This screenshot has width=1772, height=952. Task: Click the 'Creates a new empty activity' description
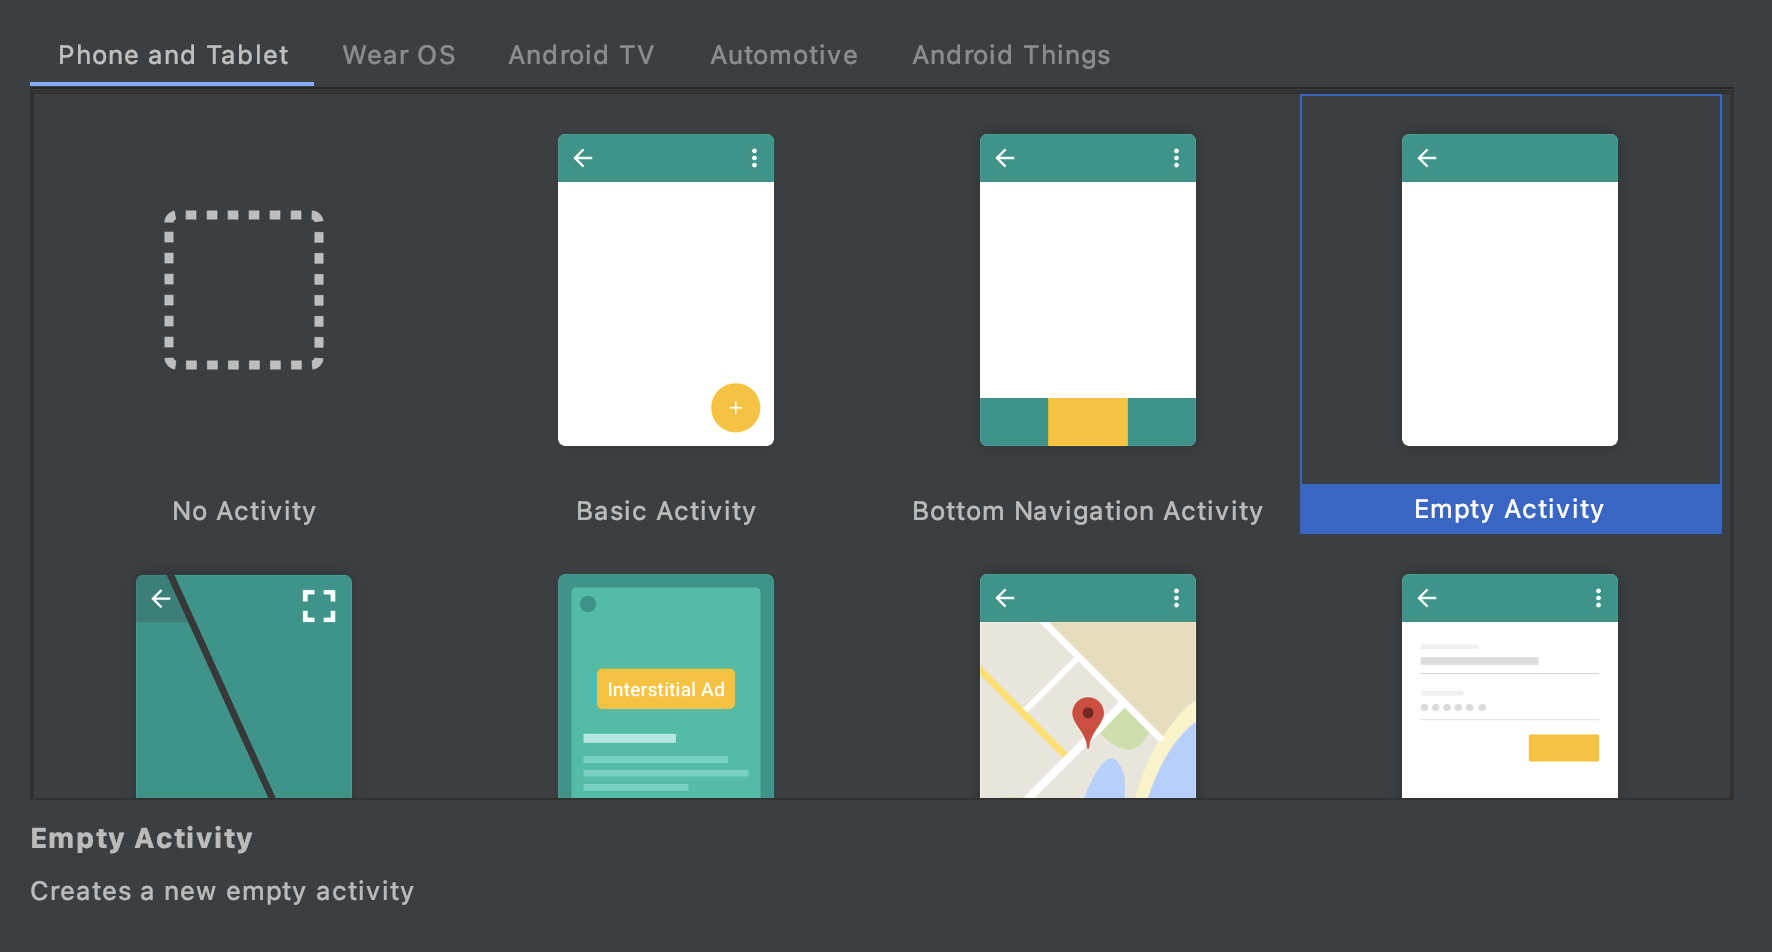tap(222, 891)
